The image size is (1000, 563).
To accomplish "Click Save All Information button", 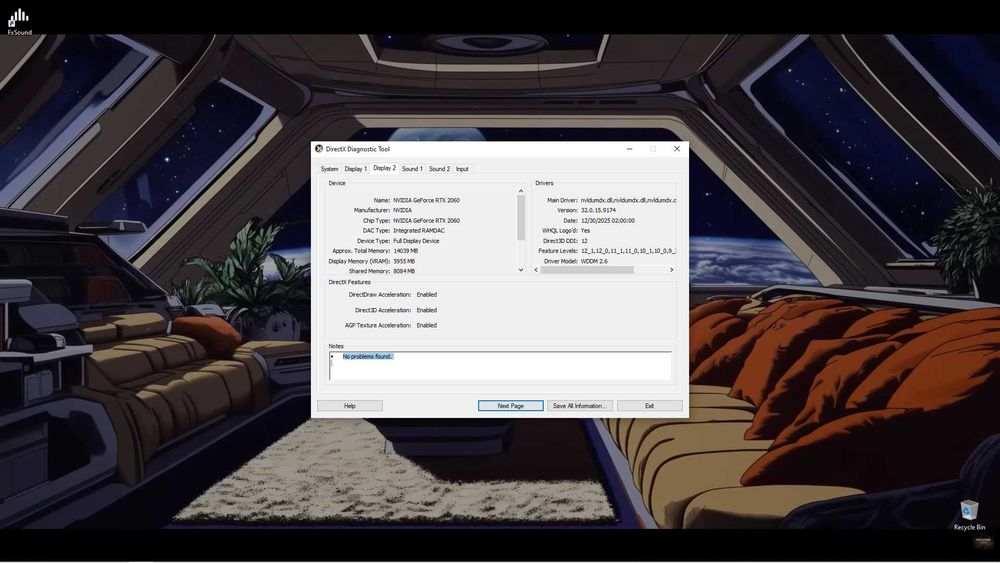I will point(580,406).
